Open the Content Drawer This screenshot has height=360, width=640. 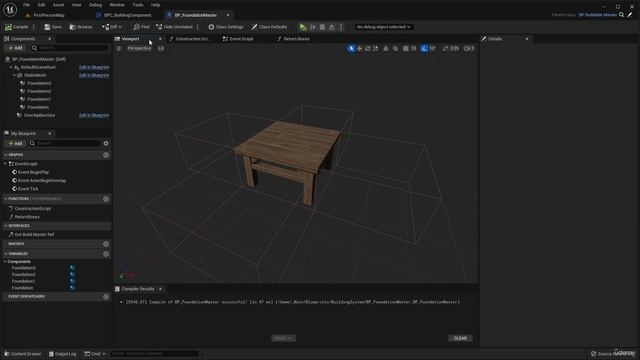(x=22, y=354)
